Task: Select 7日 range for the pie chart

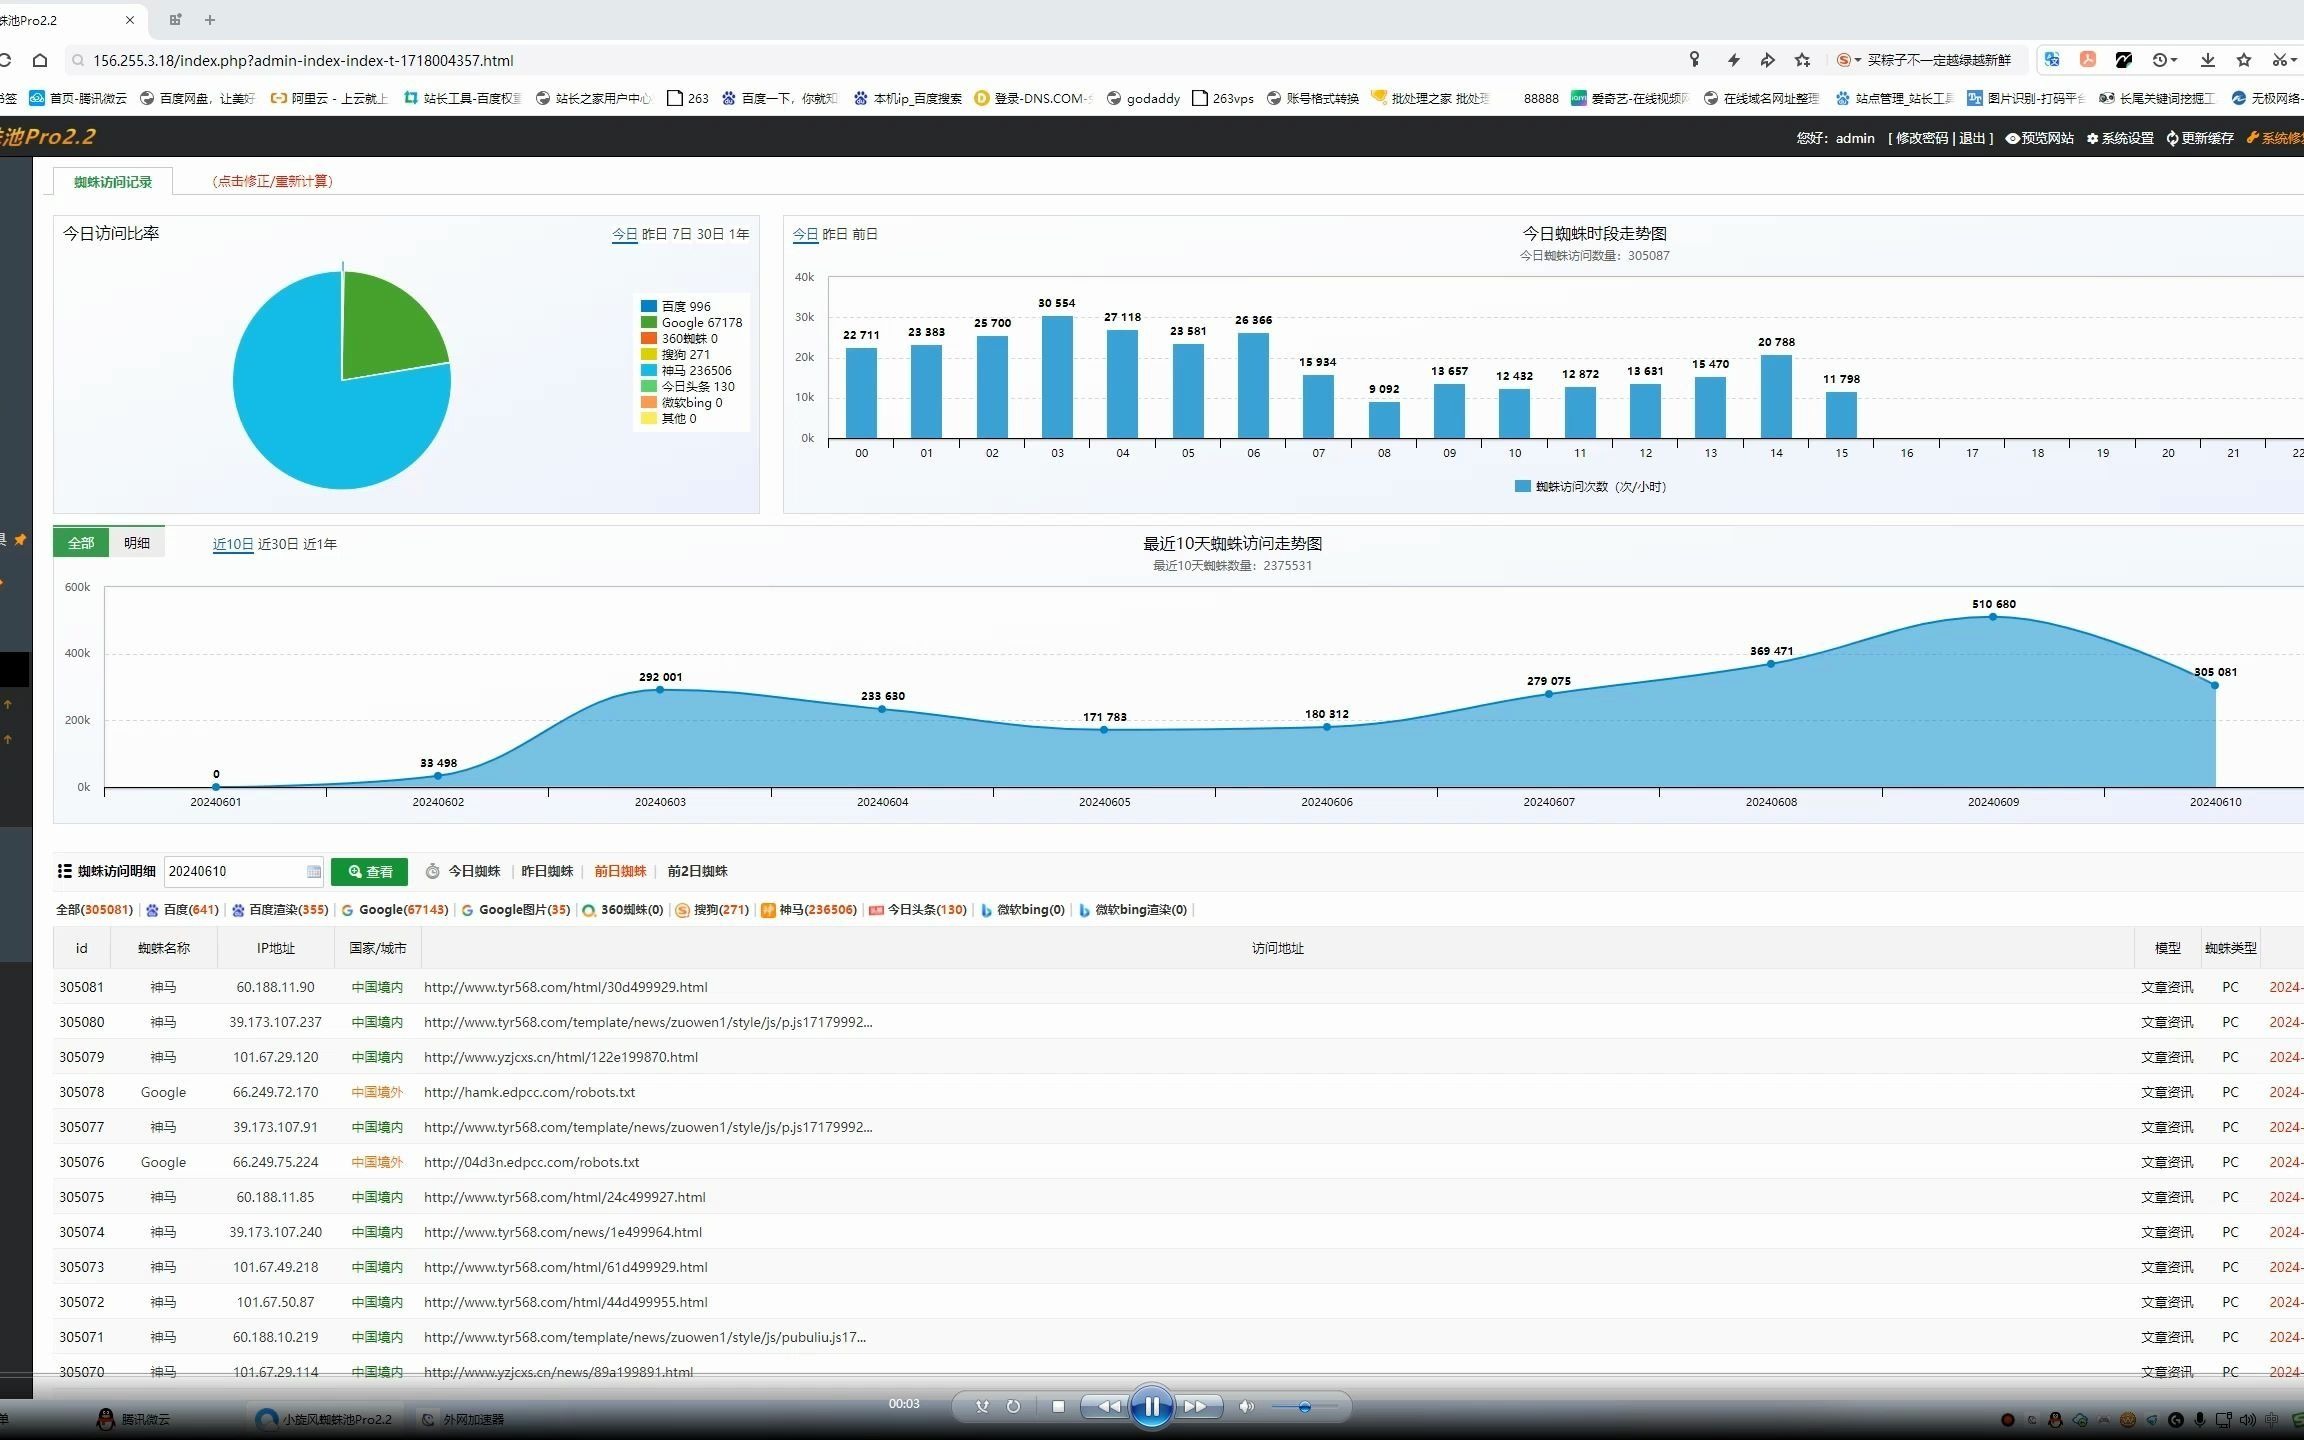Action: [x=682, y=234]
